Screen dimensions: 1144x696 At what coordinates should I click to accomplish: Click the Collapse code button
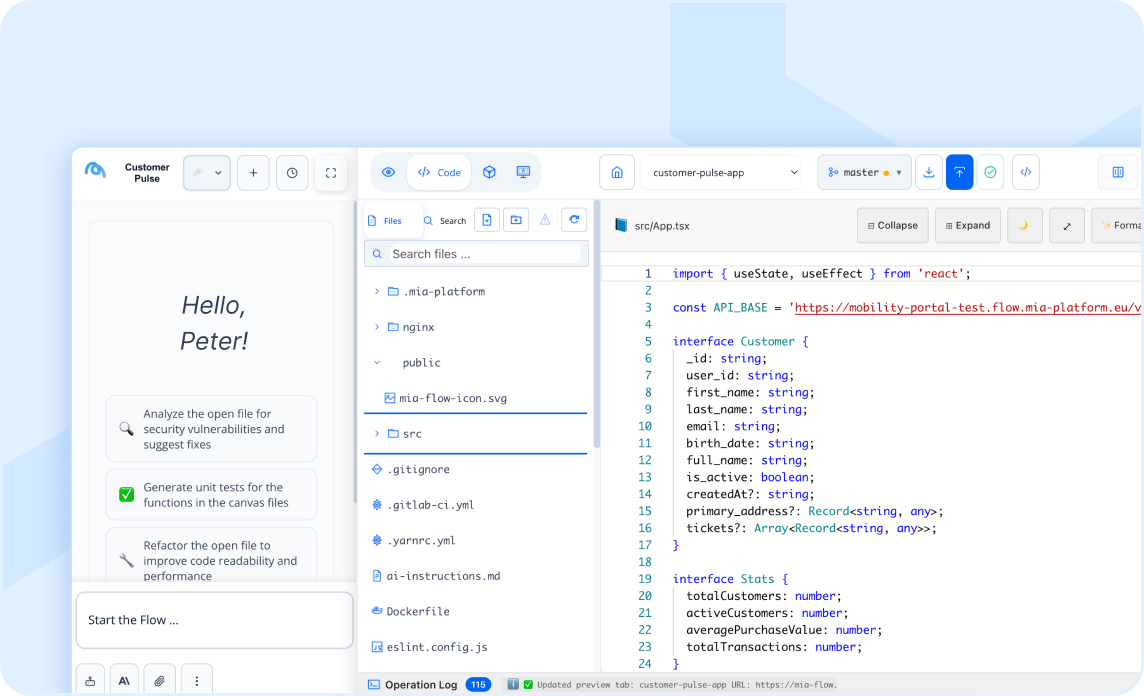pos(892,225)
